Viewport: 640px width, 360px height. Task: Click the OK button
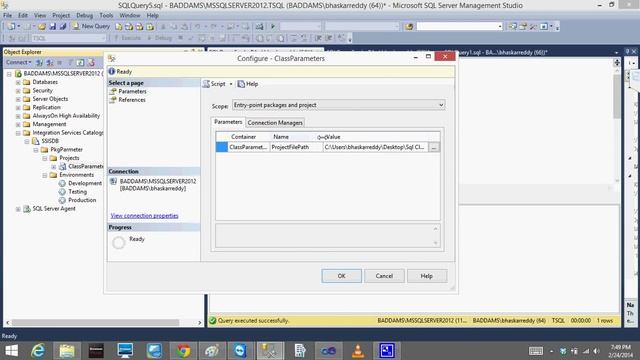click(x=342, y=276)
